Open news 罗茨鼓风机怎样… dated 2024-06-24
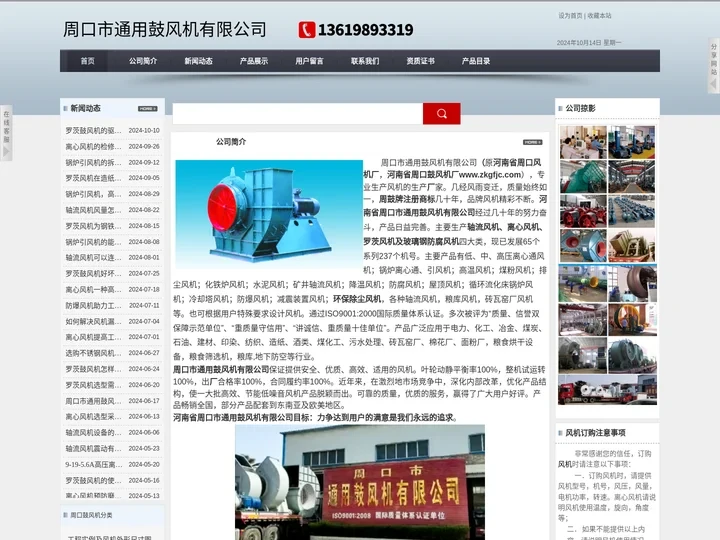720x540 pixels. (x=93, y=369)
